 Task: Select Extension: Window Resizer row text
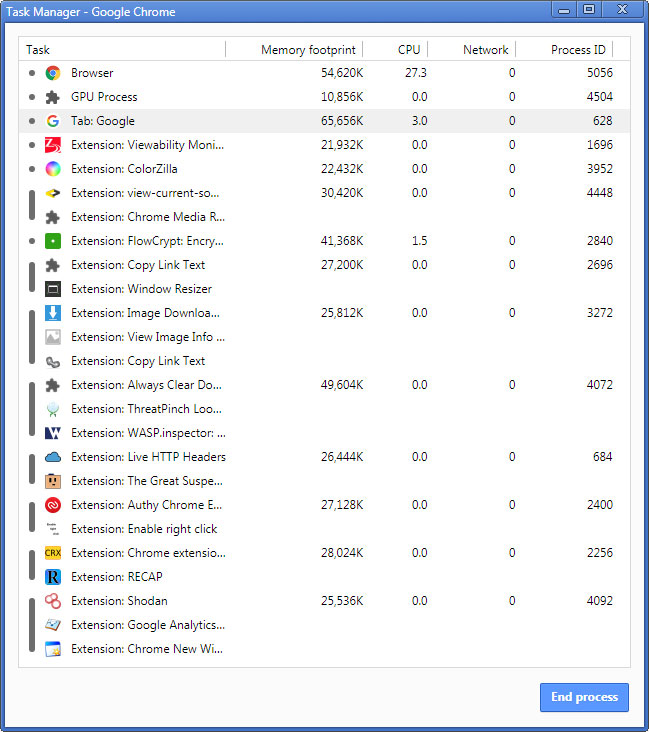141,289
